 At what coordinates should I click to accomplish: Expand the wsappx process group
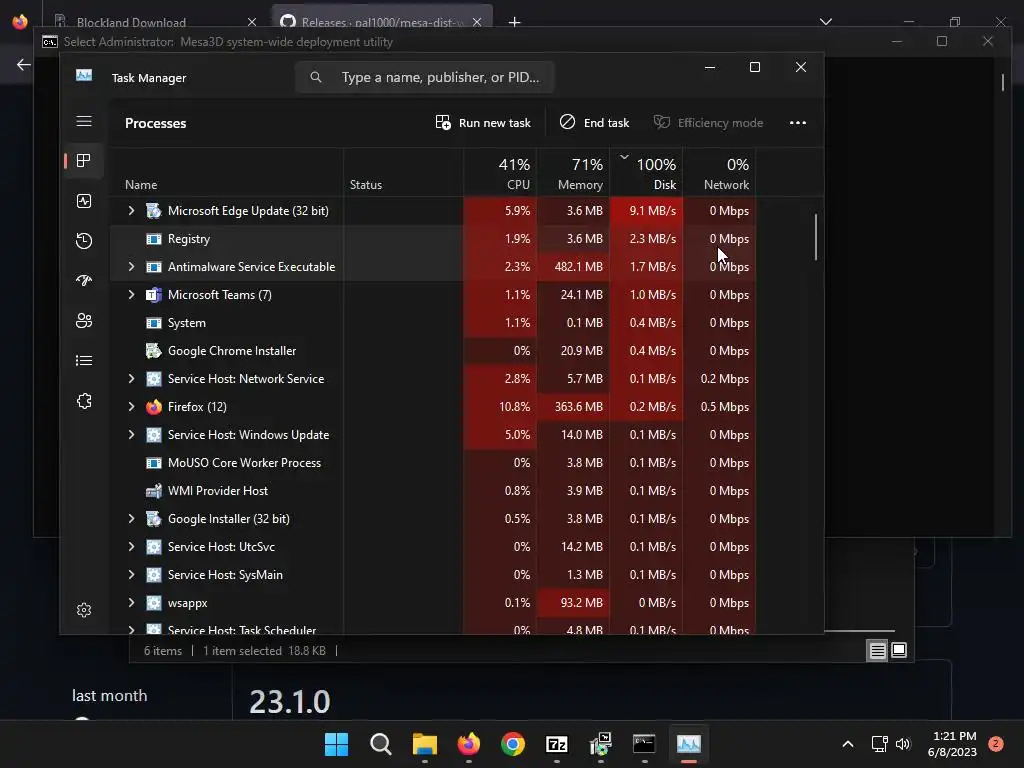point(131,603)
